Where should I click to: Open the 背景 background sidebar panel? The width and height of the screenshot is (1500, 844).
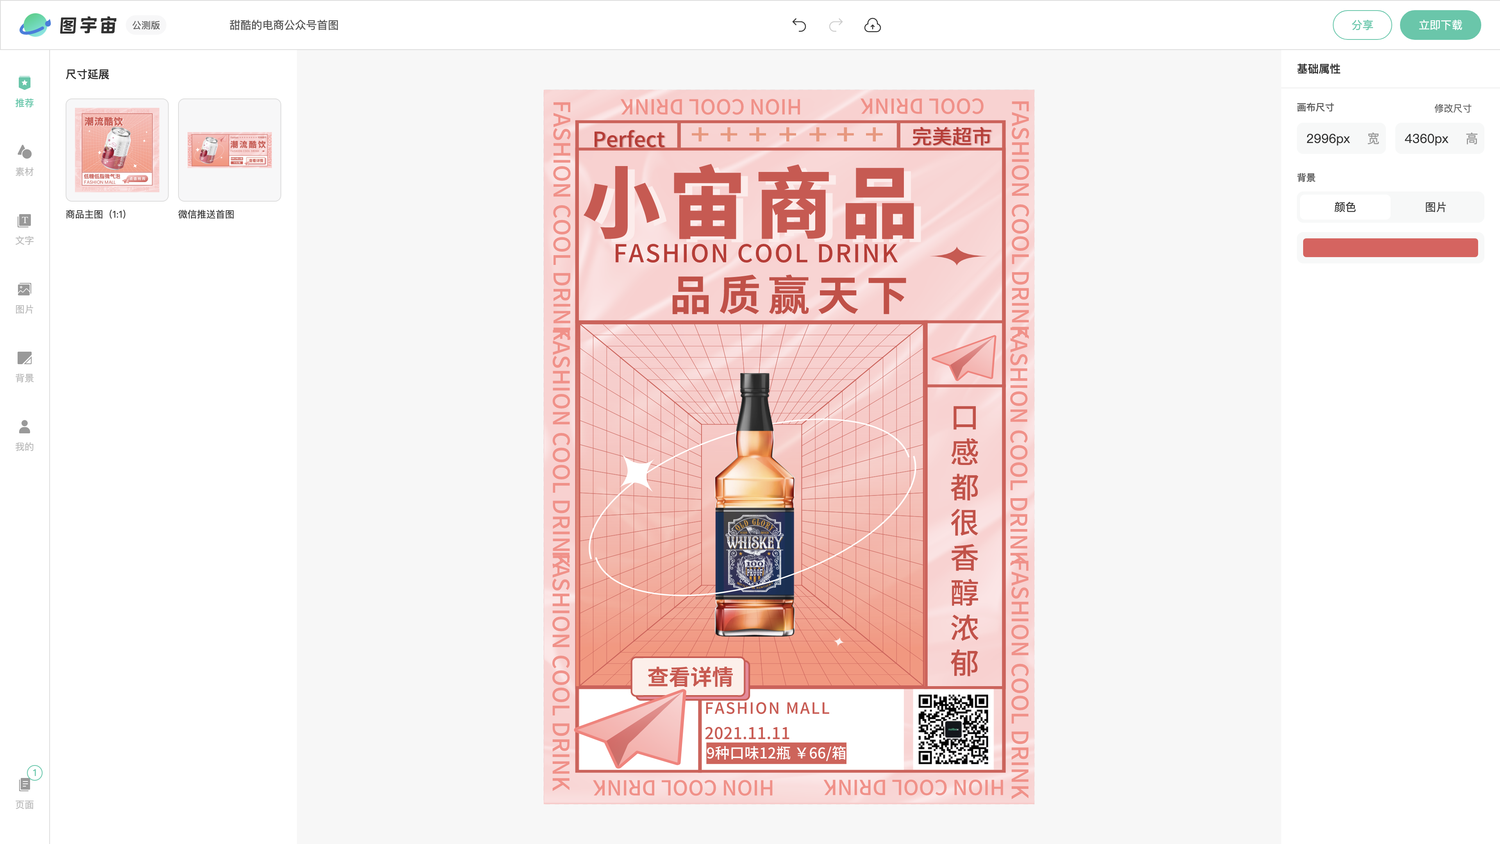tap(24, 367)
